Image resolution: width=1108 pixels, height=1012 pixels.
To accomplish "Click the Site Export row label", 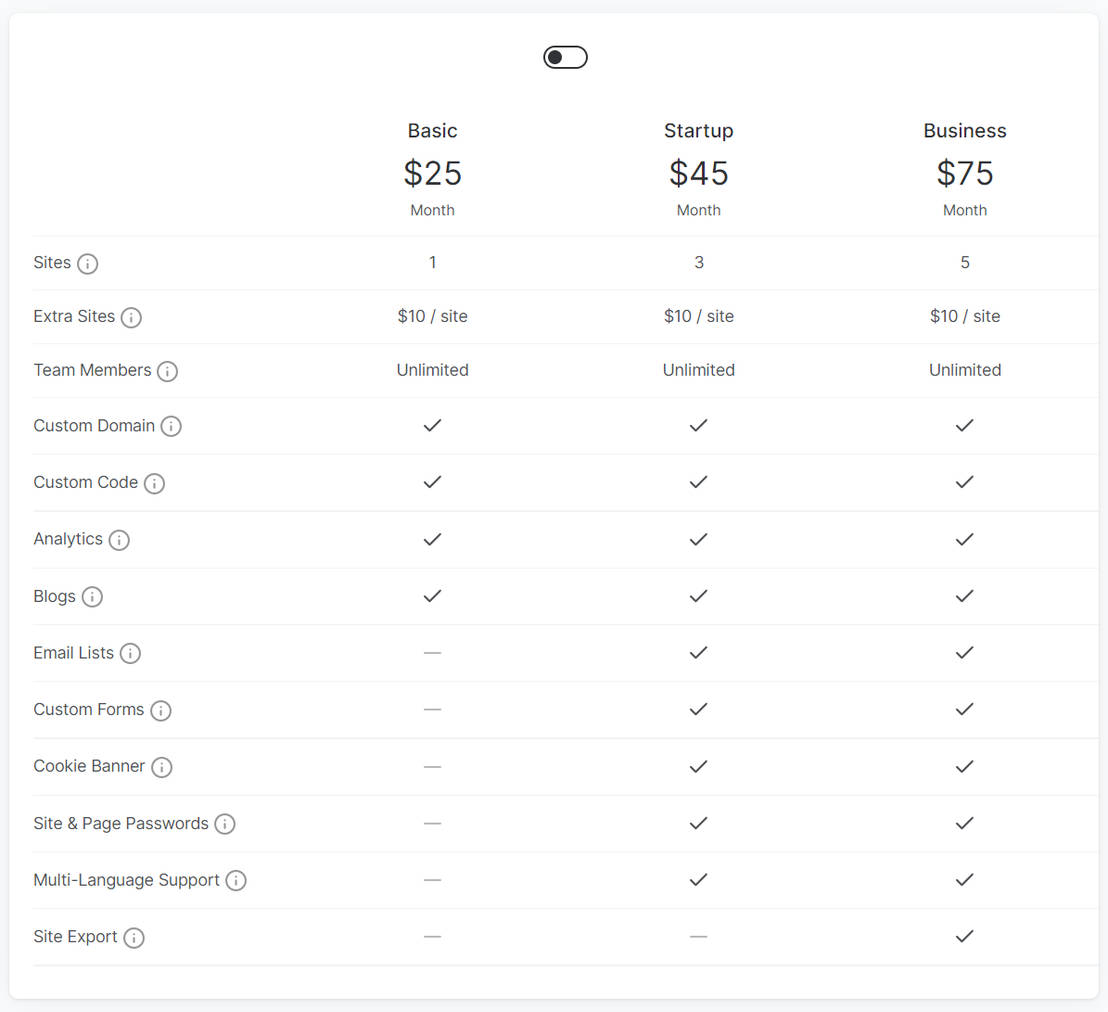I will [76, 936].
